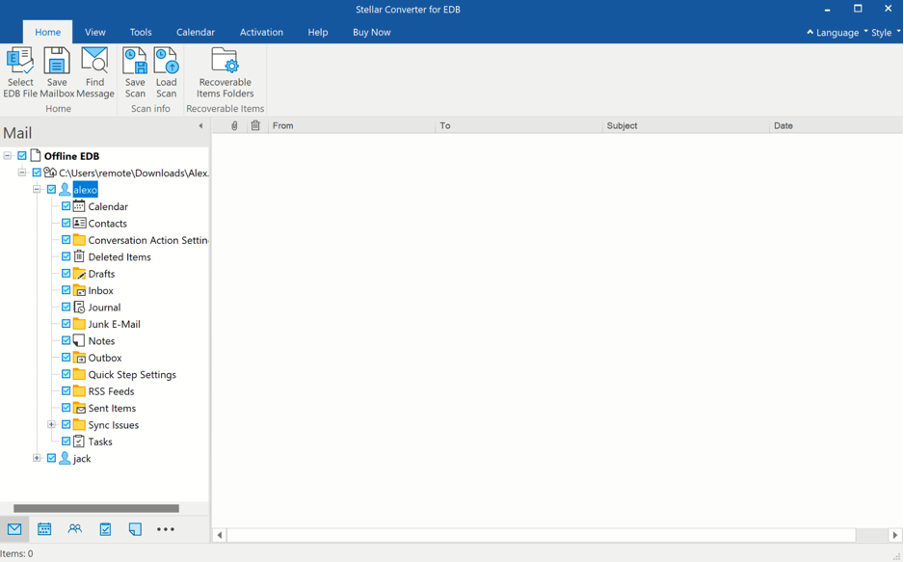This screenshot has height=562, width=904.
Task: Click the Calendar folder icon in tree
Action: tap(79, 206)
